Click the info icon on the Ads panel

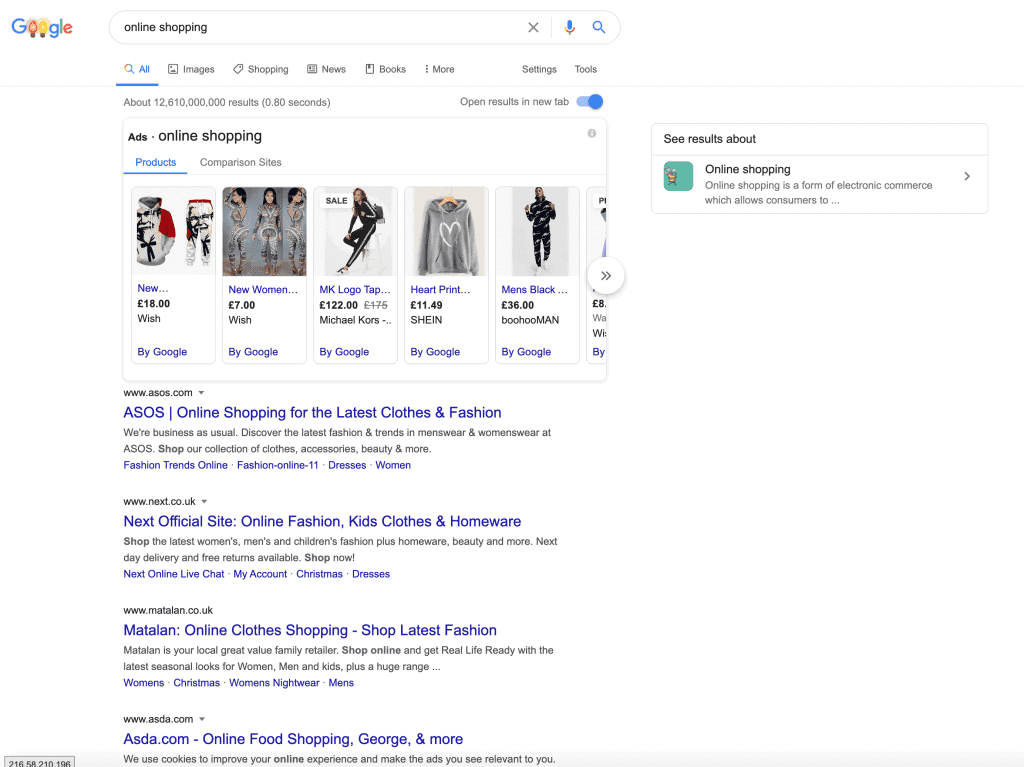(591, 133)
